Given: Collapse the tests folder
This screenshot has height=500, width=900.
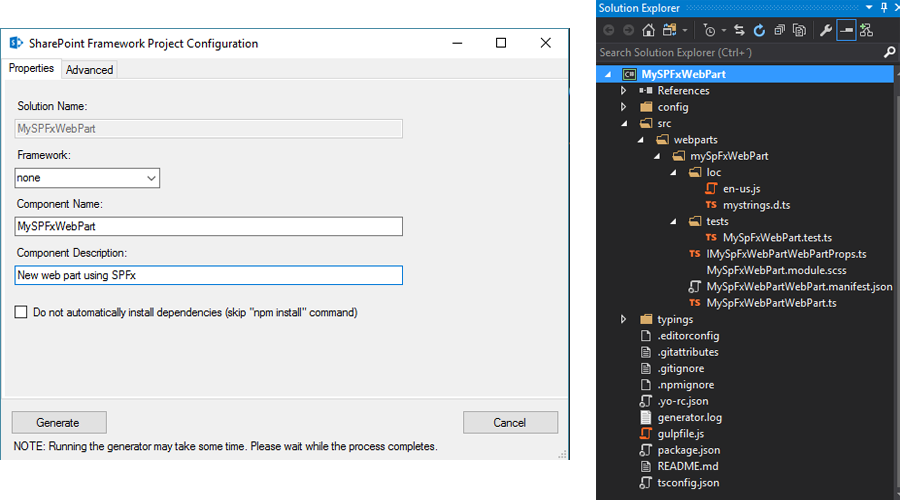Looking at the screenshot, I should click(x=674, y=221).
